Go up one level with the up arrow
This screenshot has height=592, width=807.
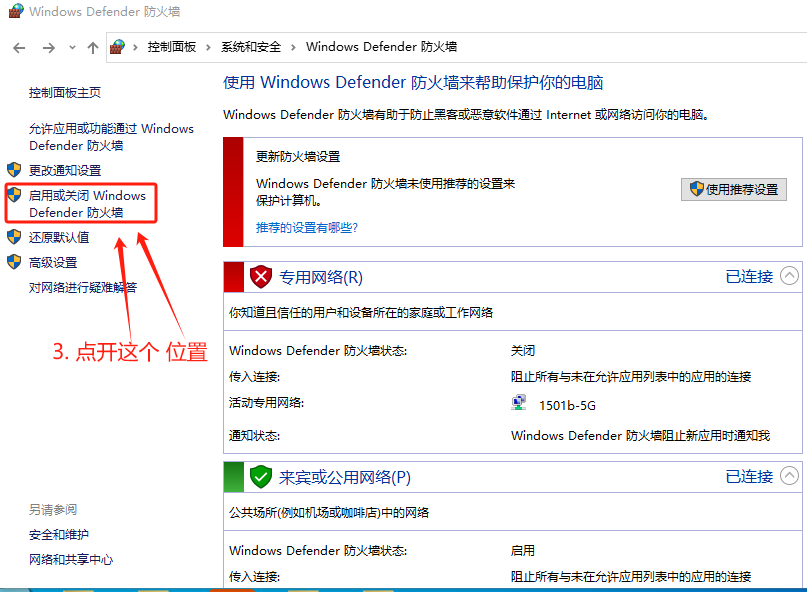click(x=93, y=47)
